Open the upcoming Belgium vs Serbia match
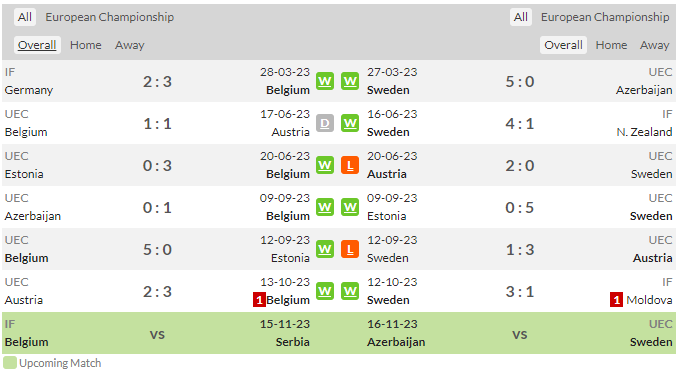683x392 pixels. [x=157, y=334]
